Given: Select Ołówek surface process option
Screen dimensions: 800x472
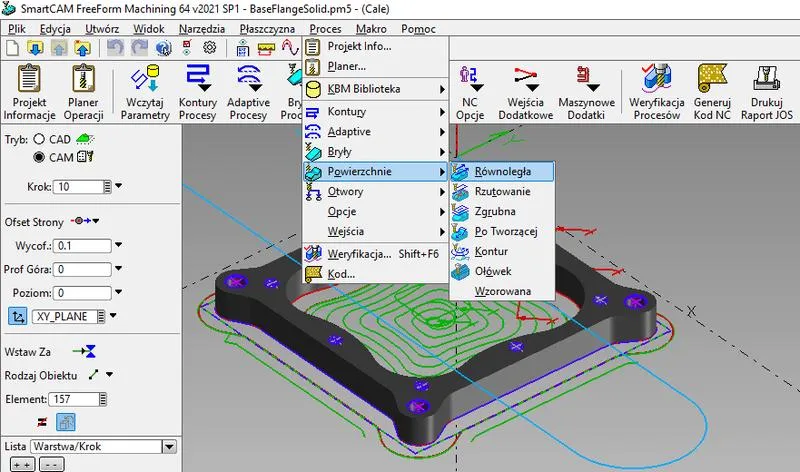Looking at the screenshot, I should pyautogui.click(x=493, y=271).
